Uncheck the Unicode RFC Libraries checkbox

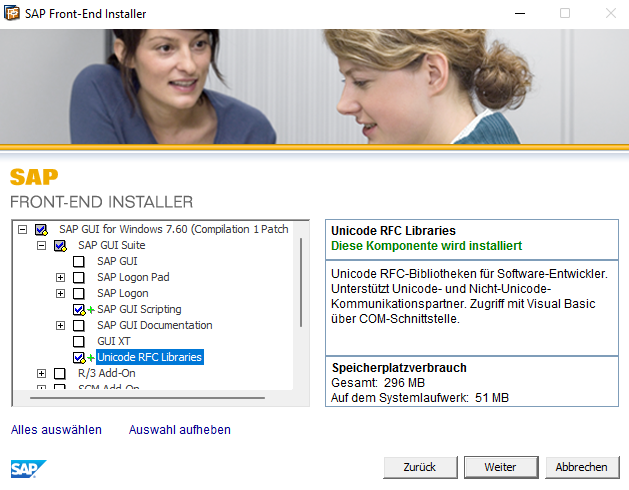coord(79,357)
